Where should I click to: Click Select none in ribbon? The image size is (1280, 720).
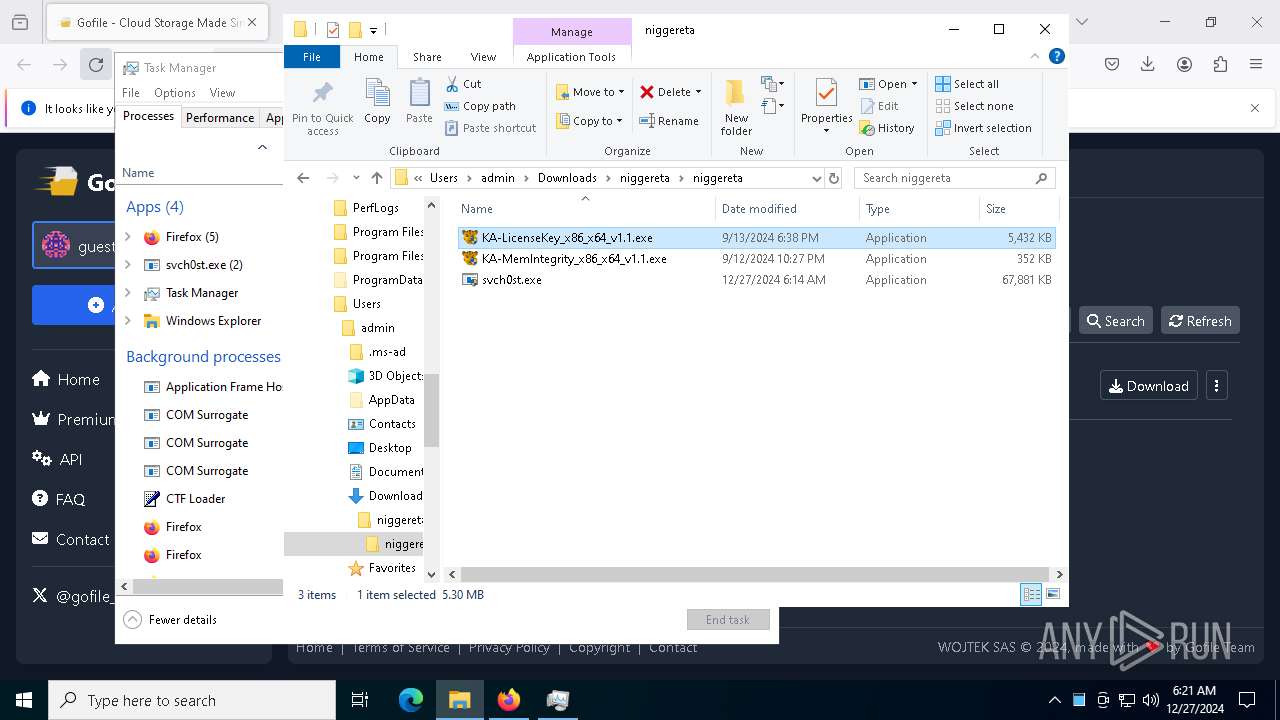974,106
